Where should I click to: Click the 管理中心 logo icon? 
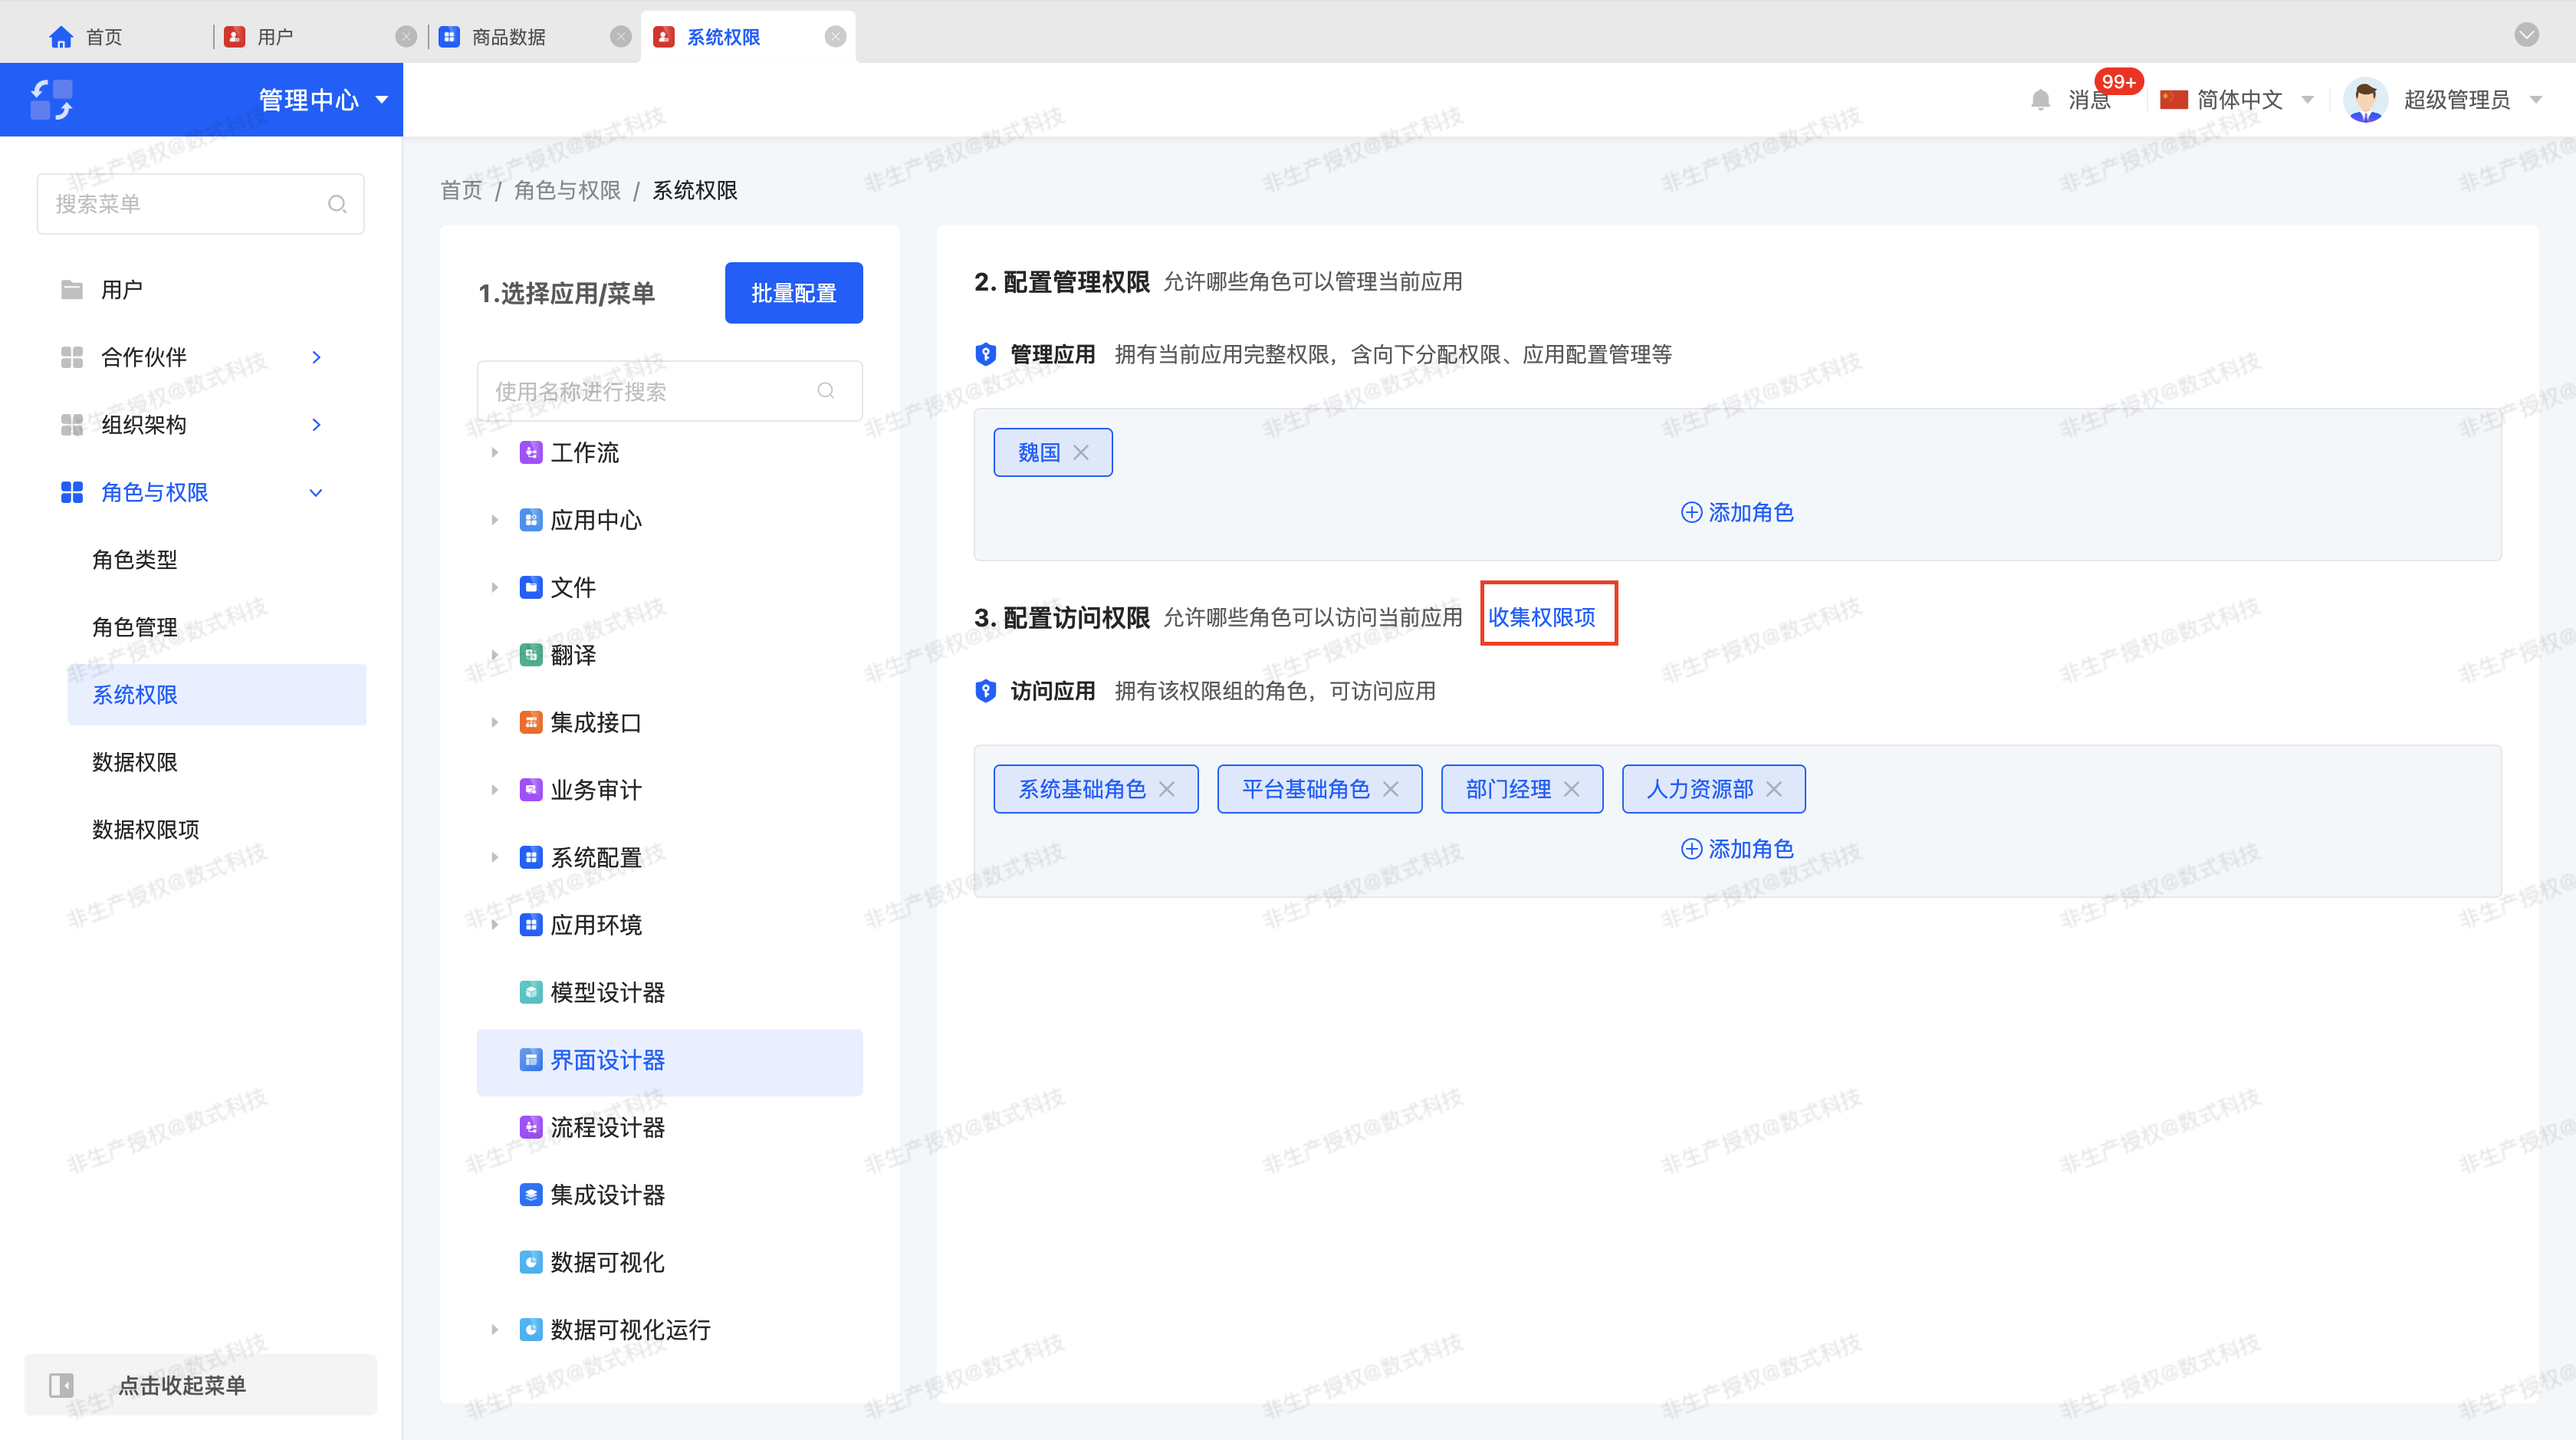[51, 100]
